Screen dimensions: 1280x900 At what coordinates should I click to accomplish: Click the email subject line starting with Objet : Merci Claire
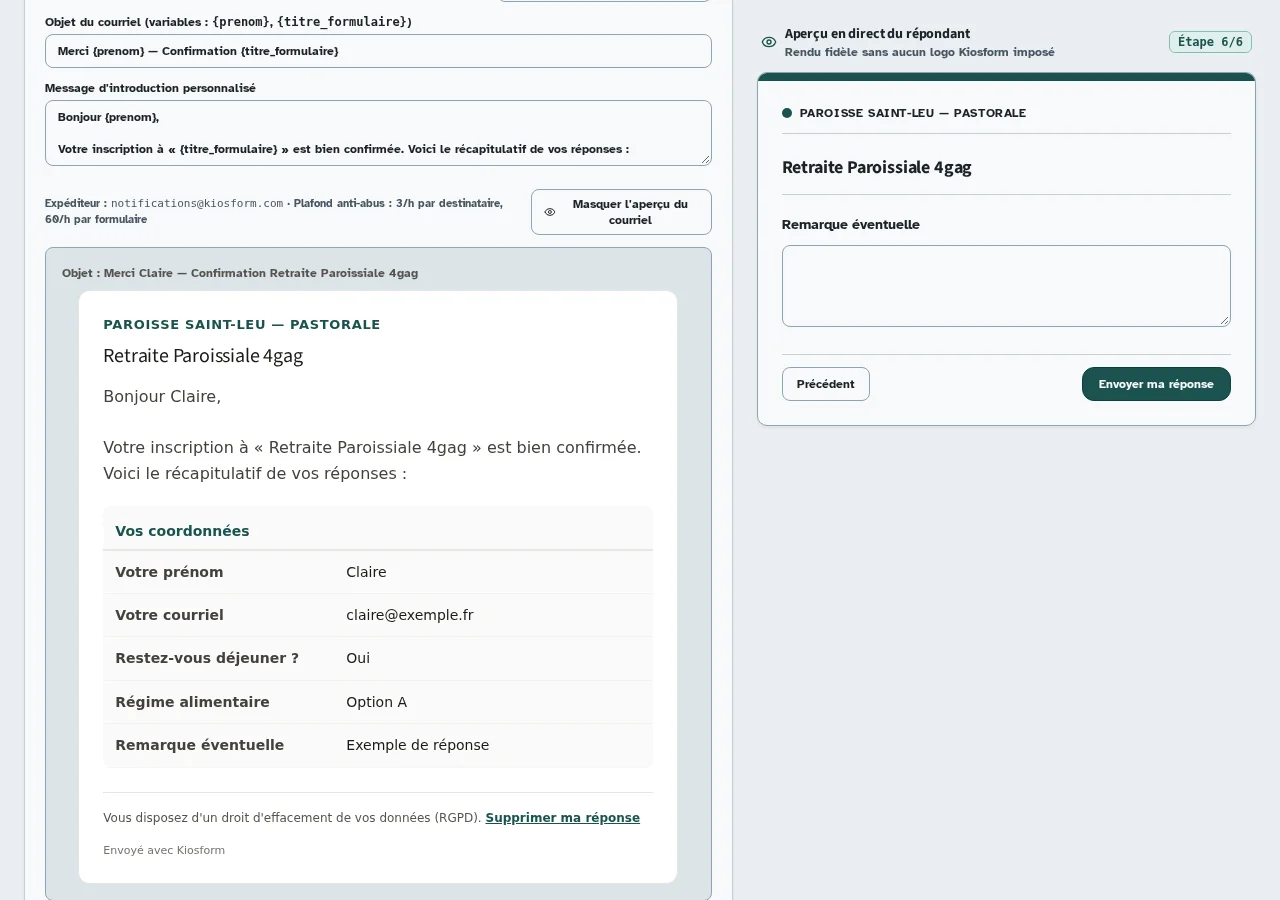(240, 273)
